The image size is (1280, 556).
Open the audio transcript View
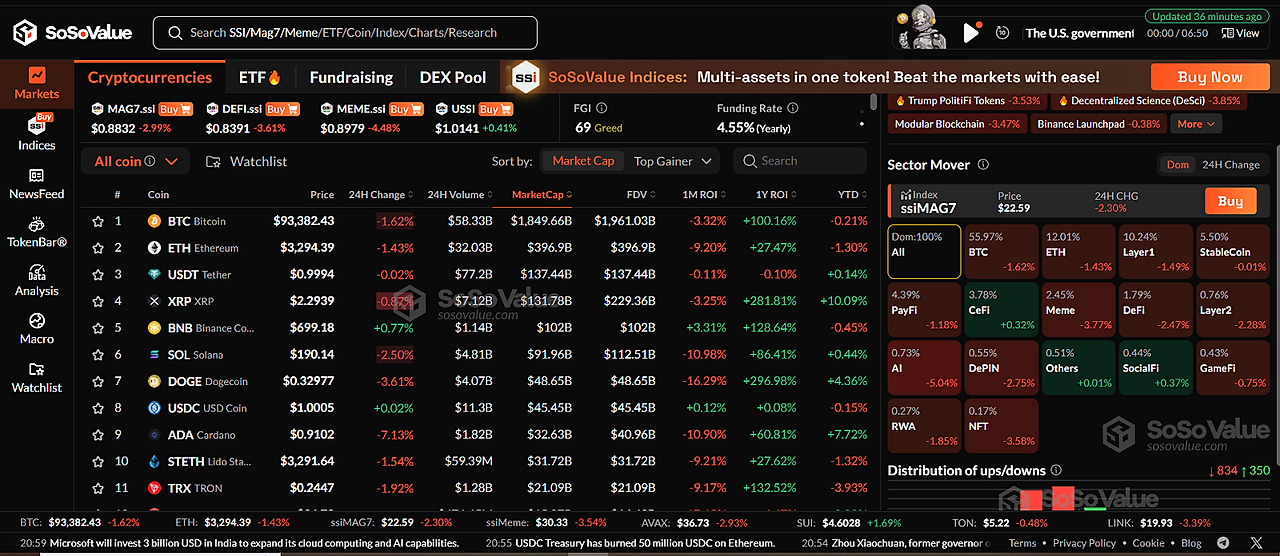point(1241,33)
